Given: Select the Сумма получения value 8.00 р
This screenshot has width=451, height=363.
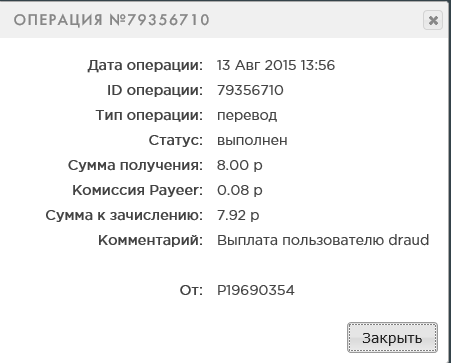Looking at the screenshot, I should (x=239, y=165).
